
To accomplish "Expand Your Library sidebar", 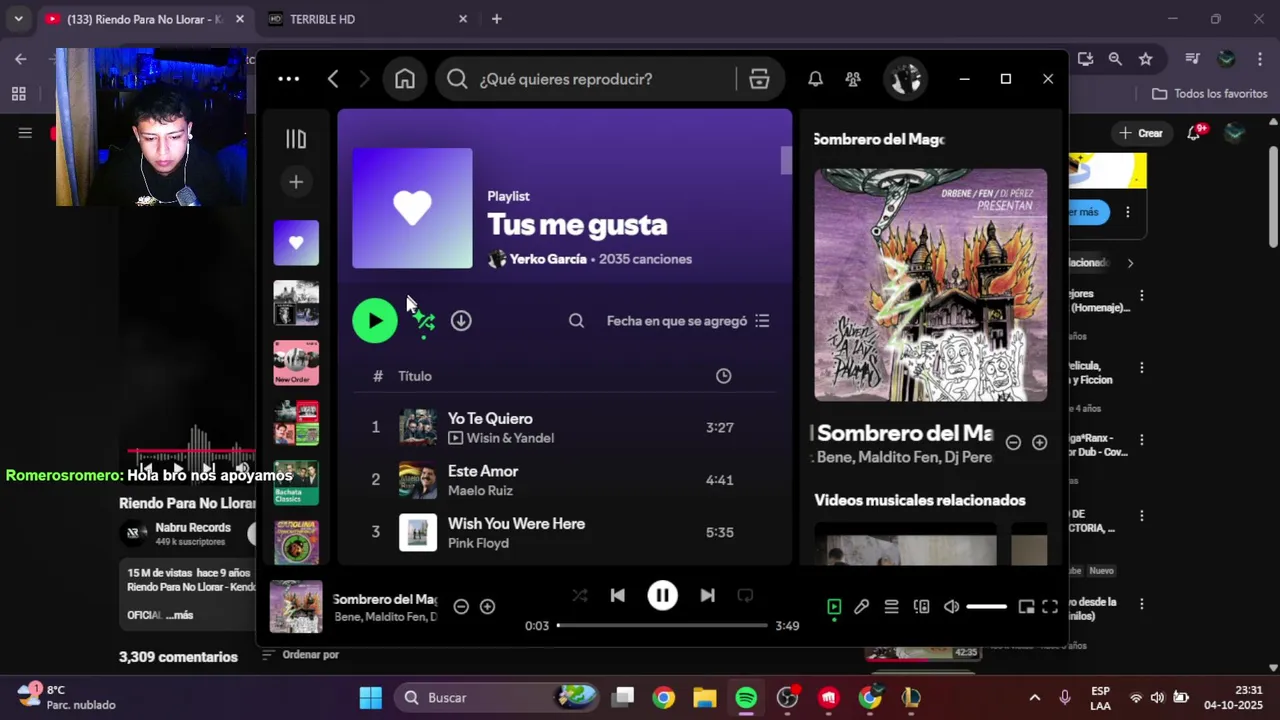I will 296,139.
